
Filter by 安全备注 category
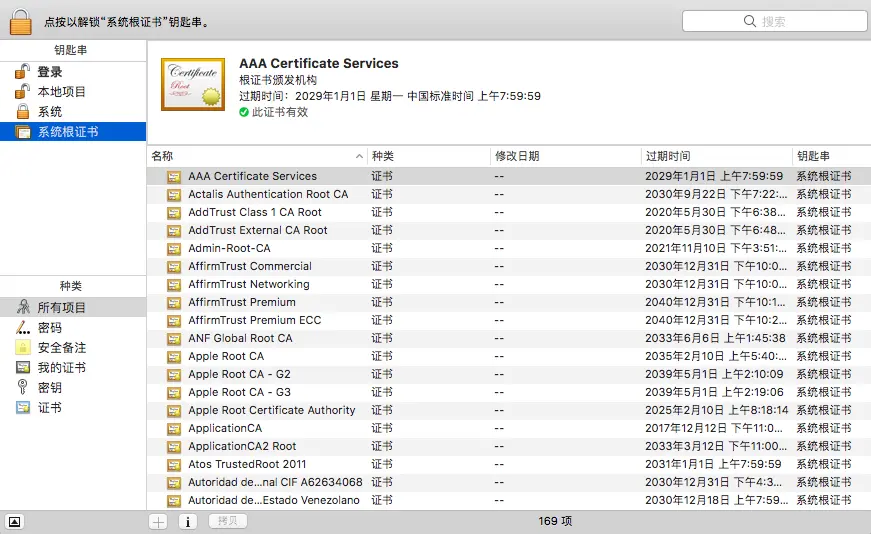point(73,347)
